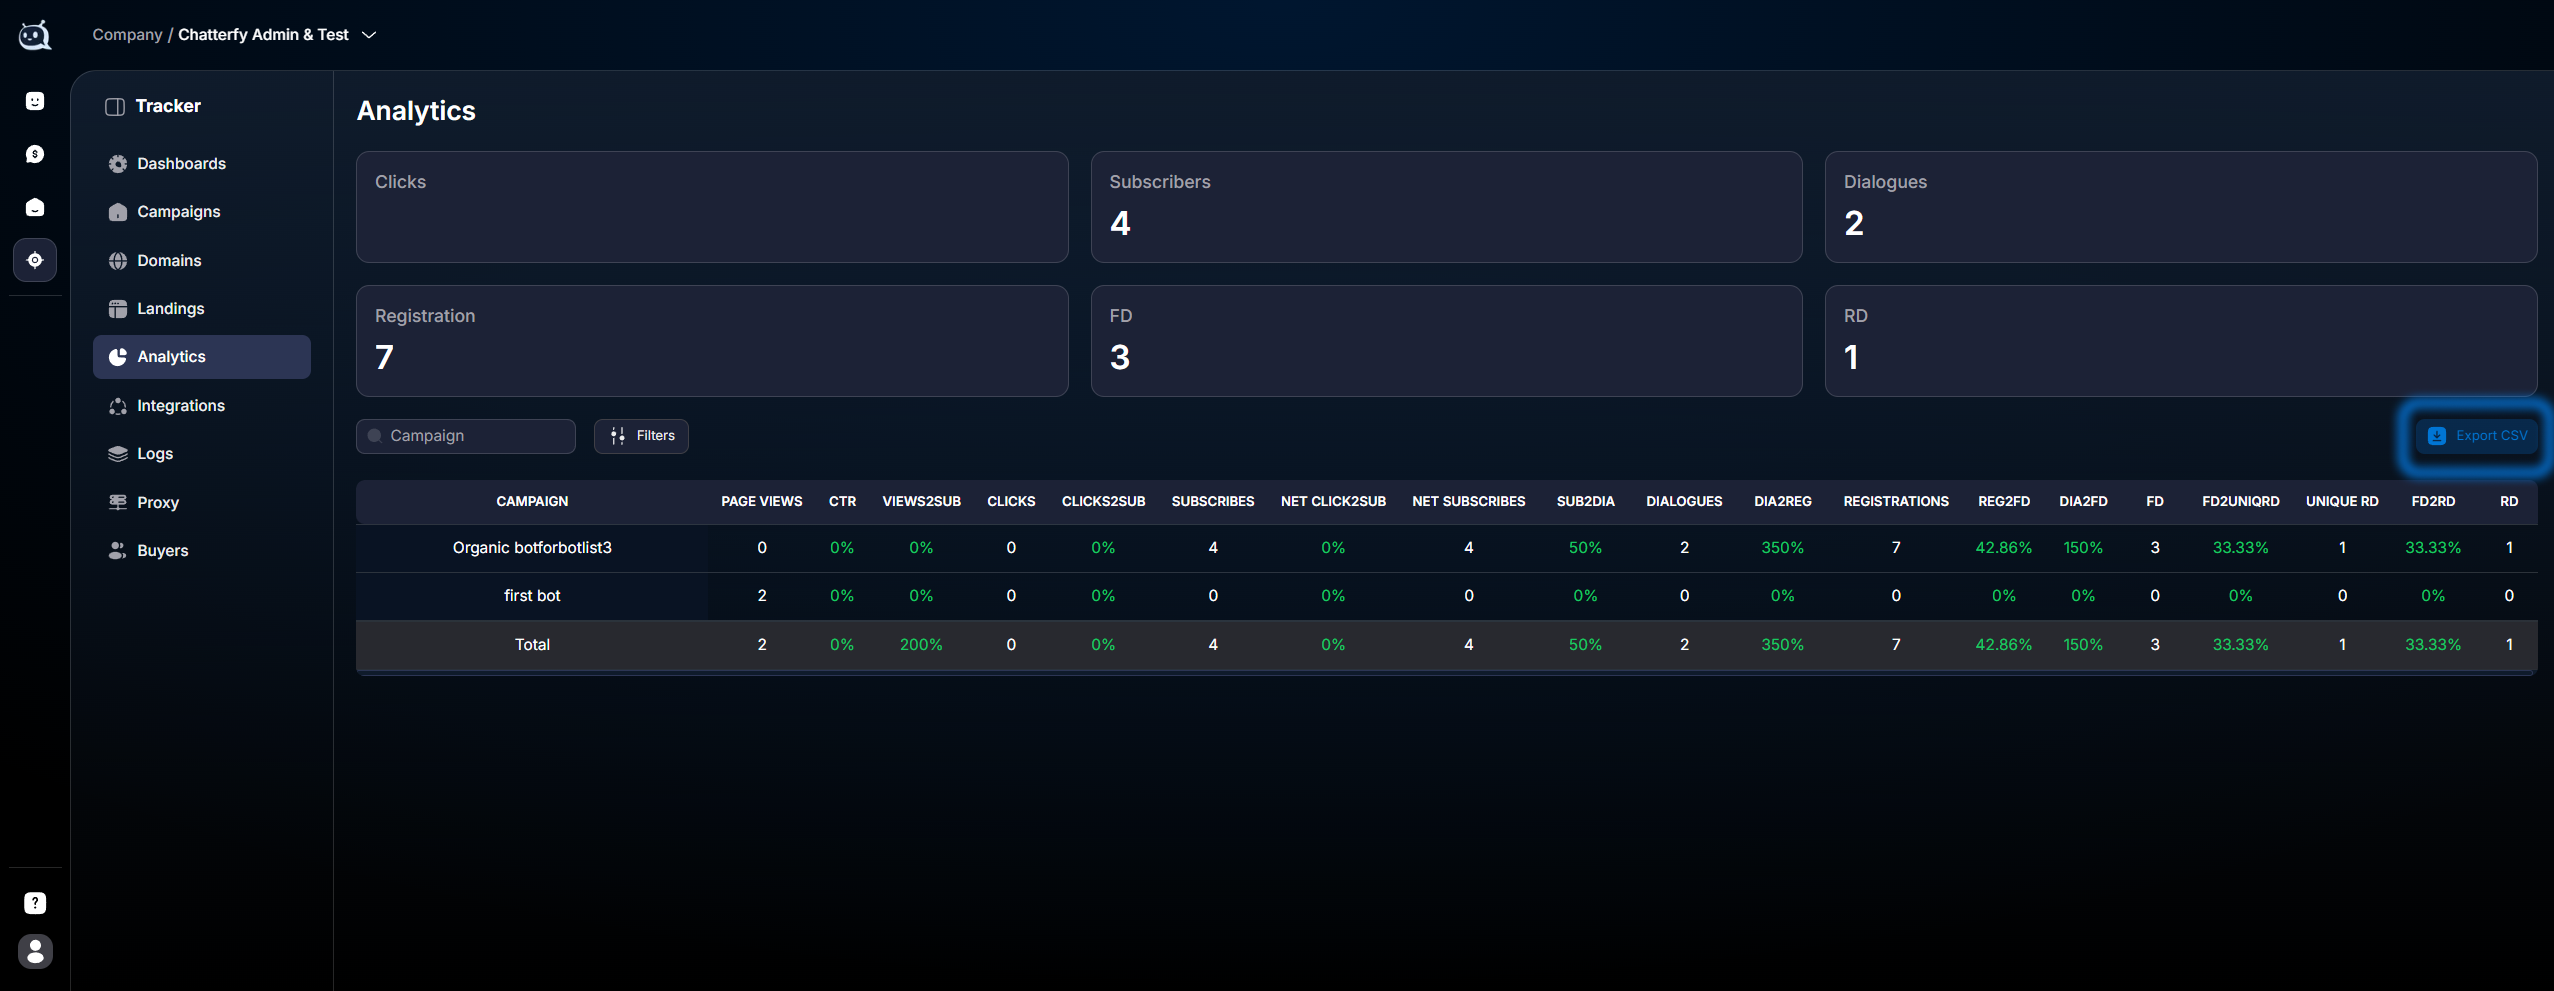Screen dimensions: 2554x991
Task: Click the Dialogues stat card
Action: tap(2180, 207)
